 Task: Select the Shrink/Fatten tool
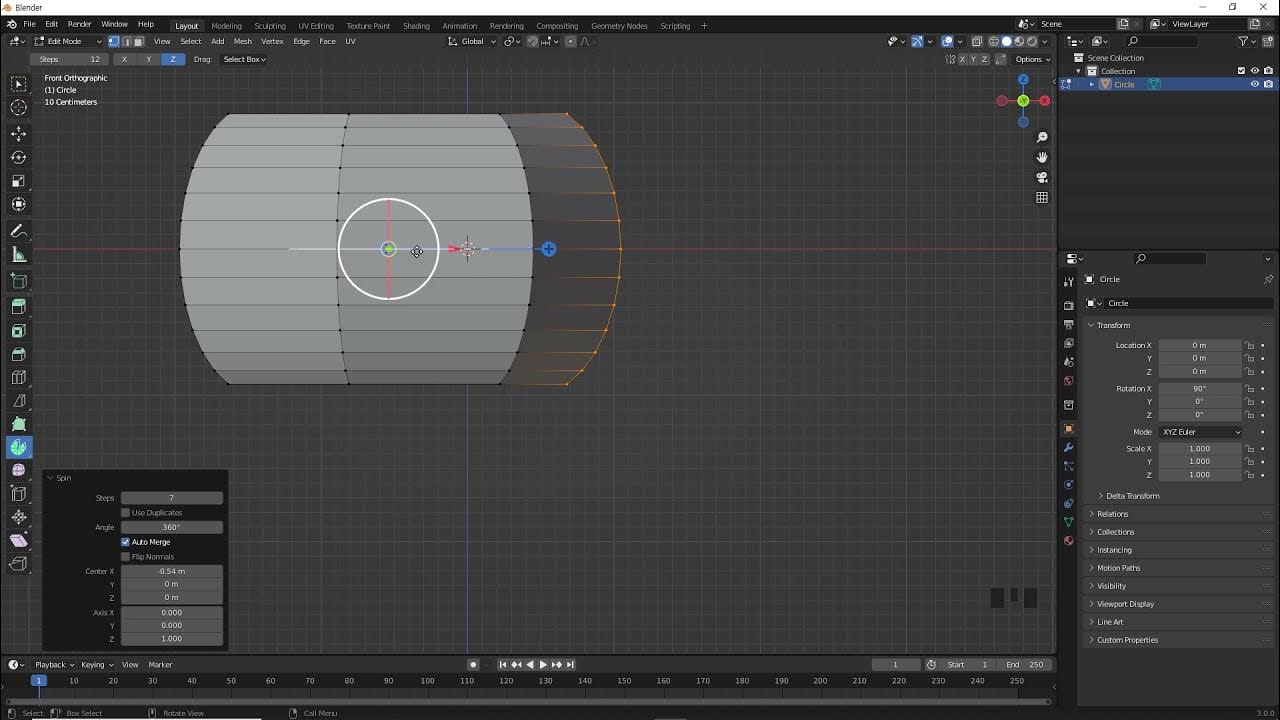pyautogui.click(x=19, y=517)
